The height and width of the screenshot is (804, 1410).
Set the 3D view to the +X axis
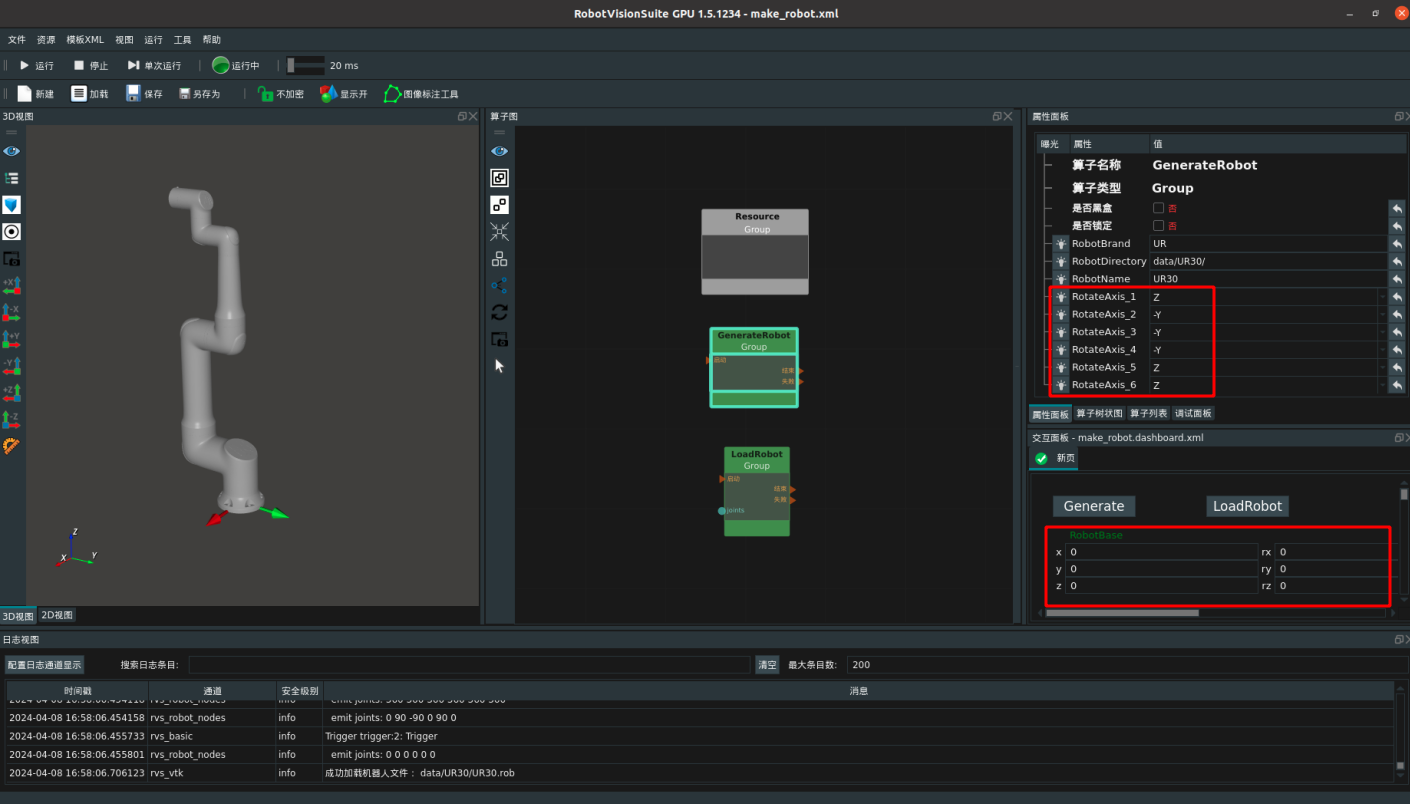tap(12, 286)
